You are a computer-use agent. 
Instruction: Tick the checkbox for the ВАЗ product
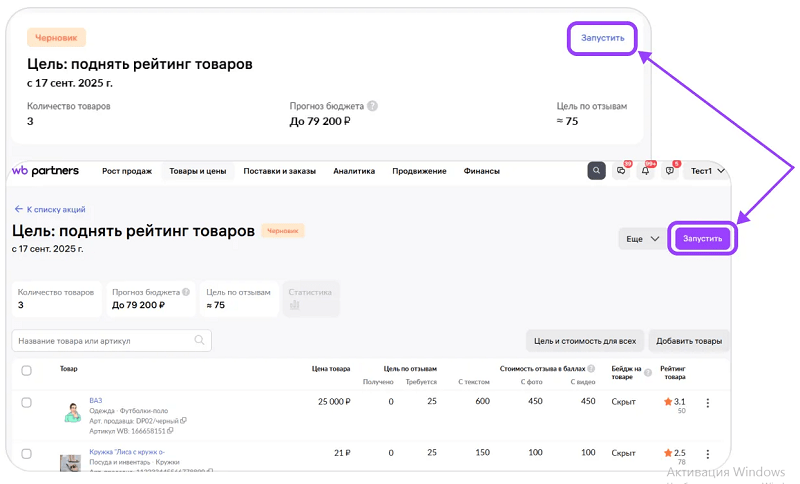(27, 402)
